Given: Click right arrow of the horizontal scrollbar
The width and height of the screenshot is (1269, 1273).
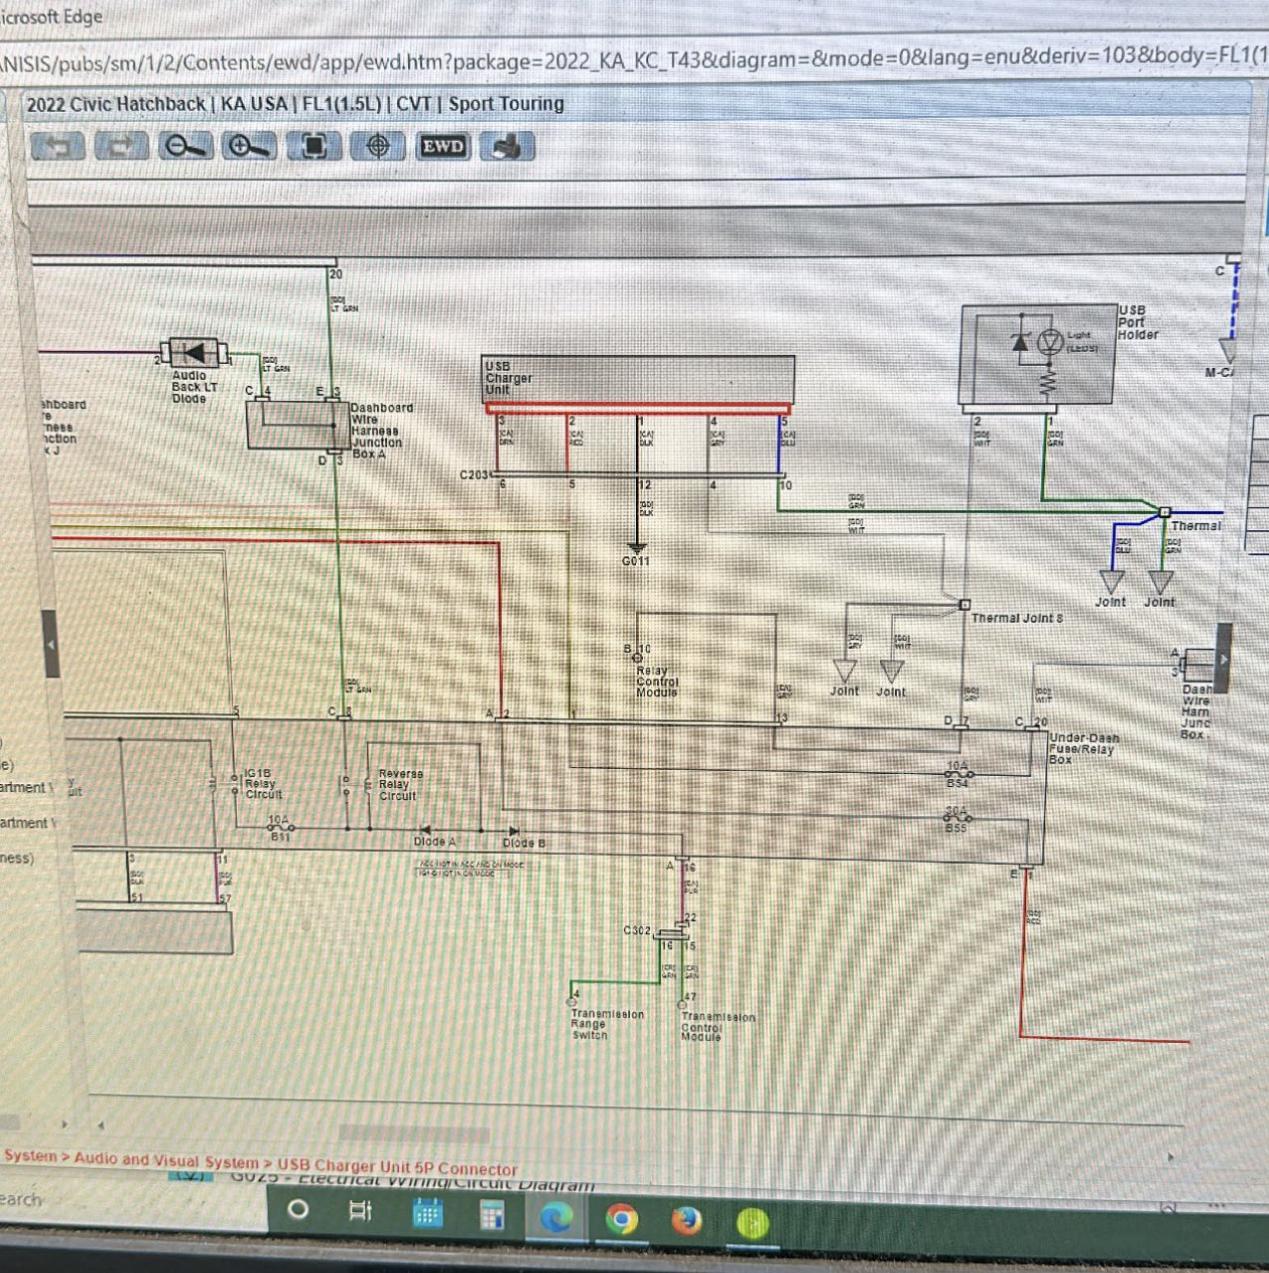Looking at the screenshot, I should (1172, 1156).
